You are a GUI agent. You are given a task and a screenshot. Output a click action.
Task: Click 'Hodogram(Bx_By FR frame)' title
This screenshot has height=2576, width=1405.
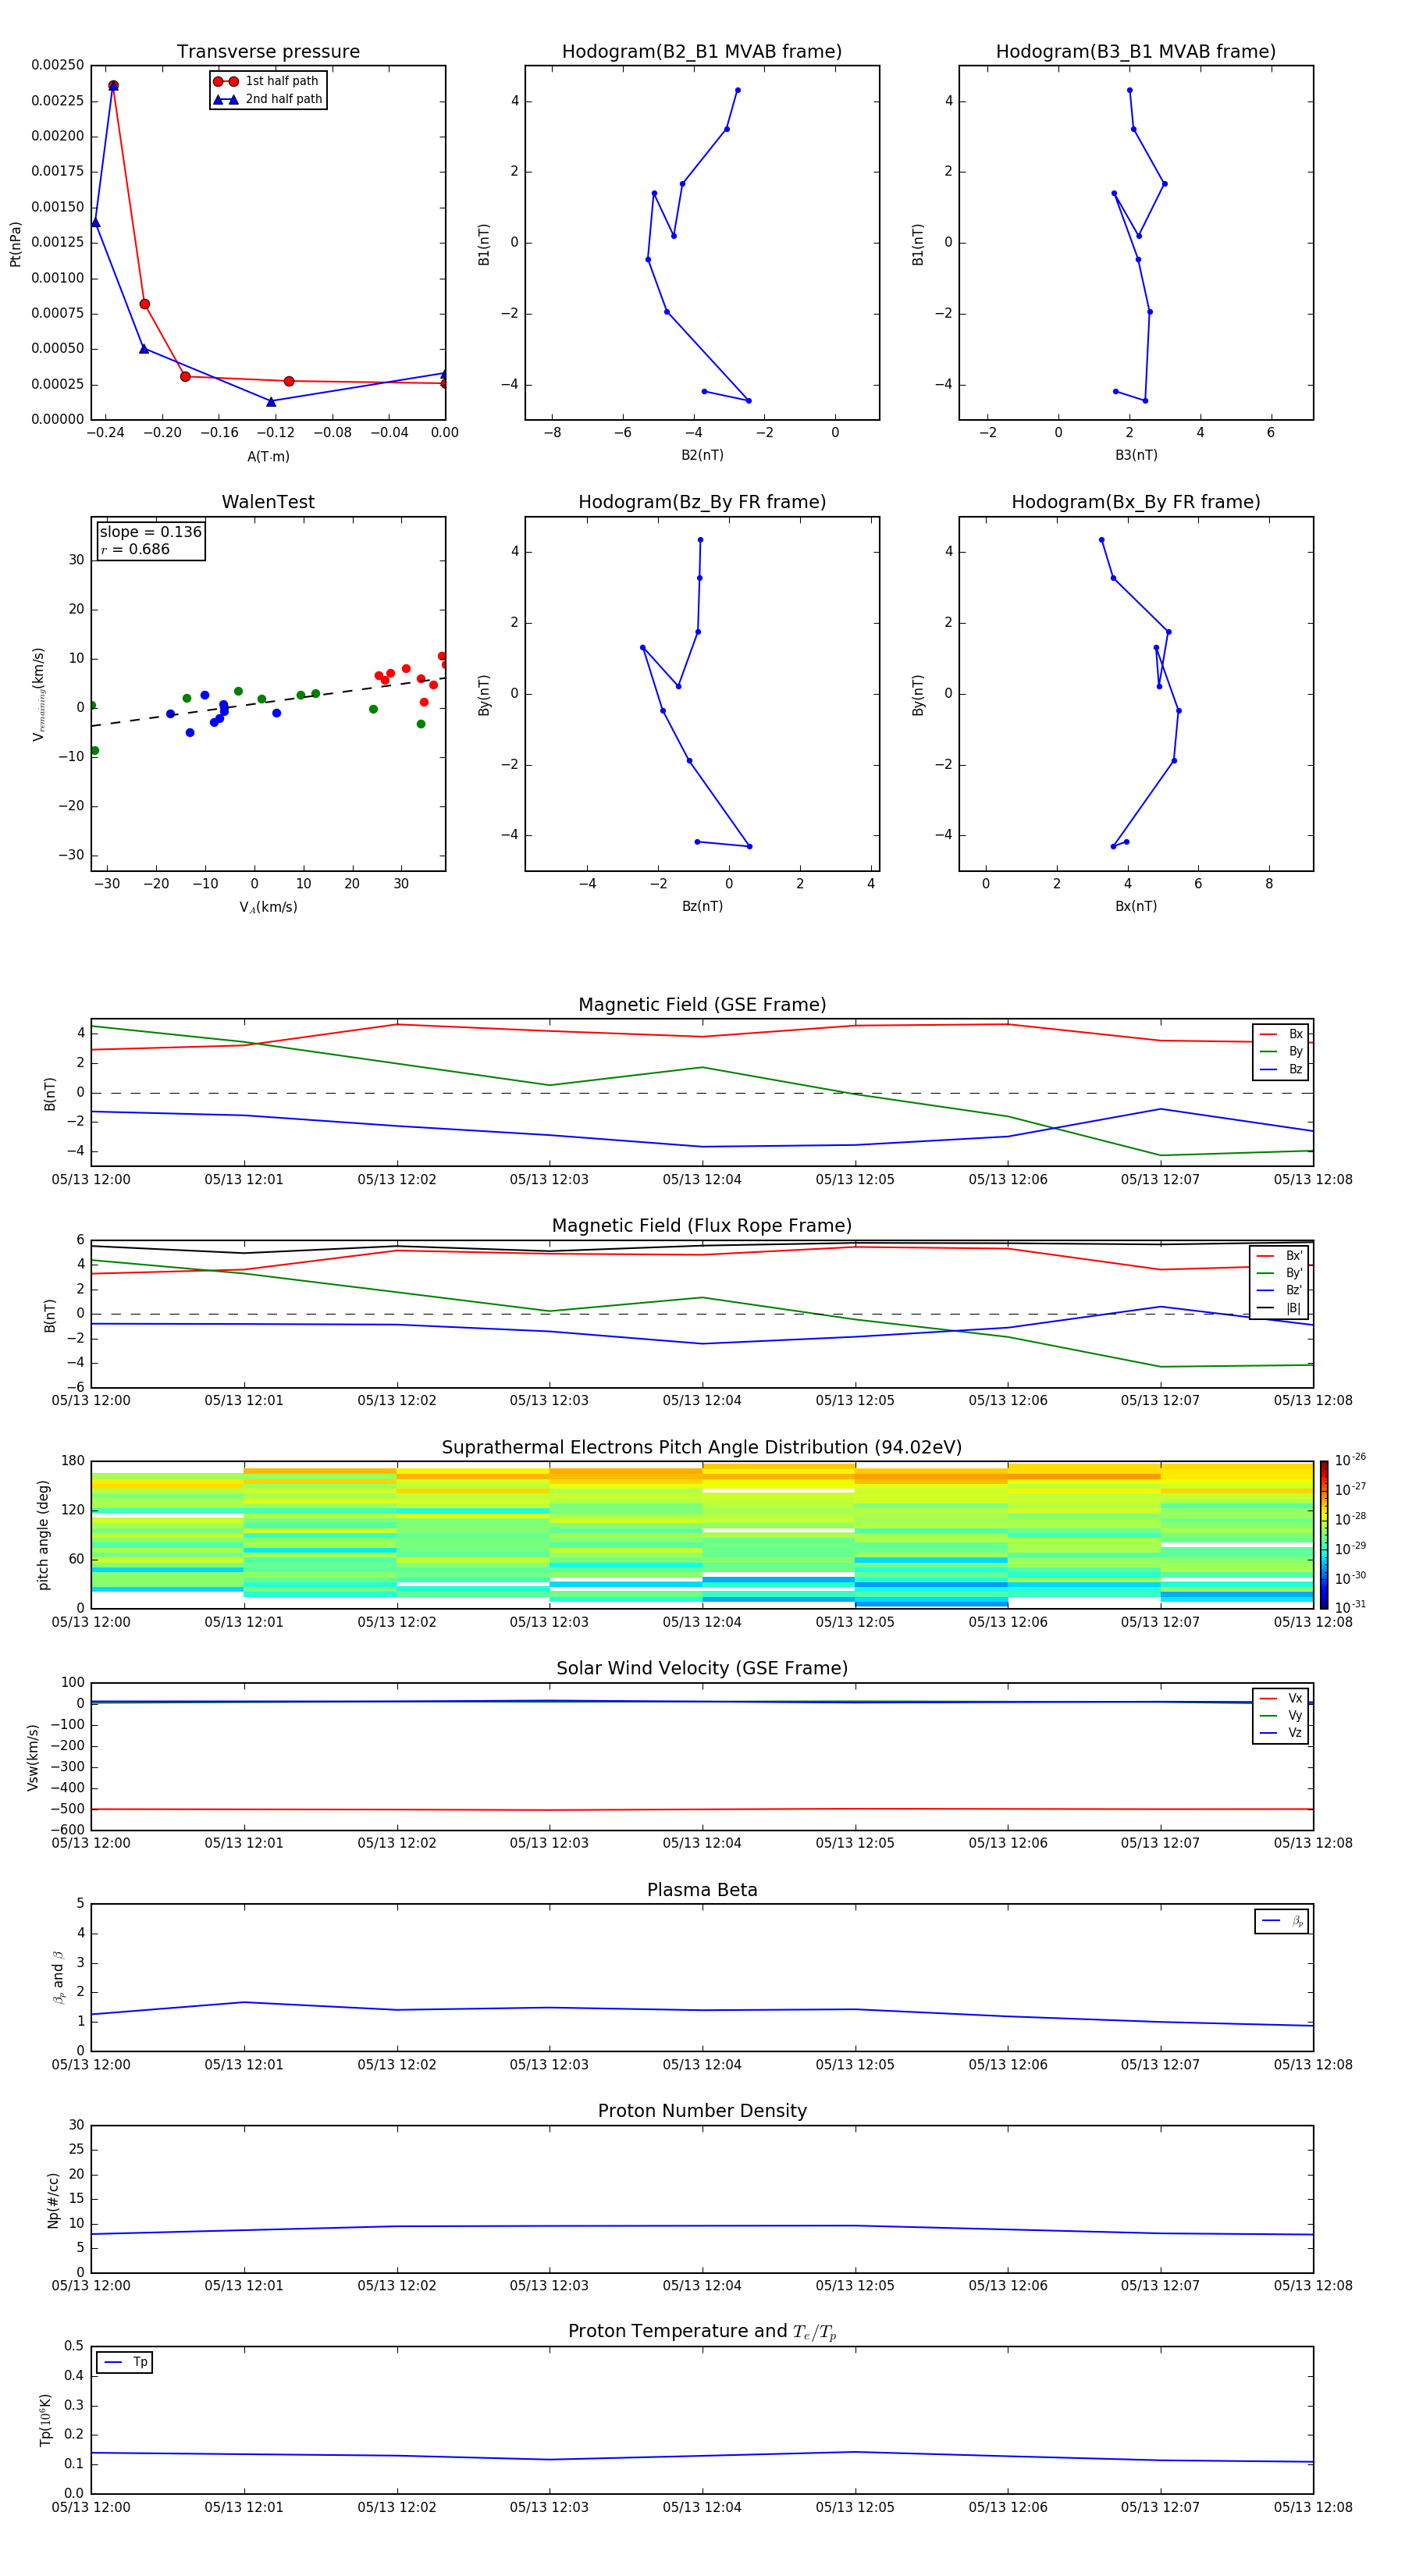click(1136, 502)
